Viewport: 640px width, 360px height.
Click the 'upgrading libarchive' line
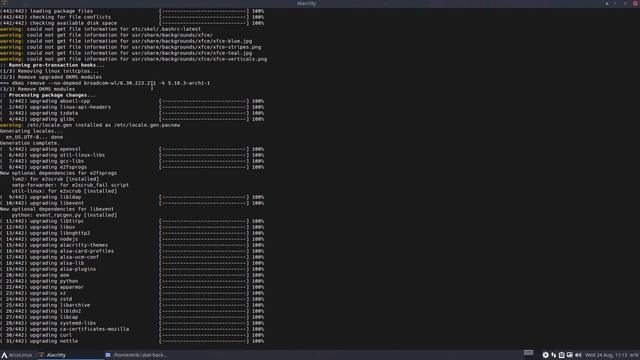point(132,305)
